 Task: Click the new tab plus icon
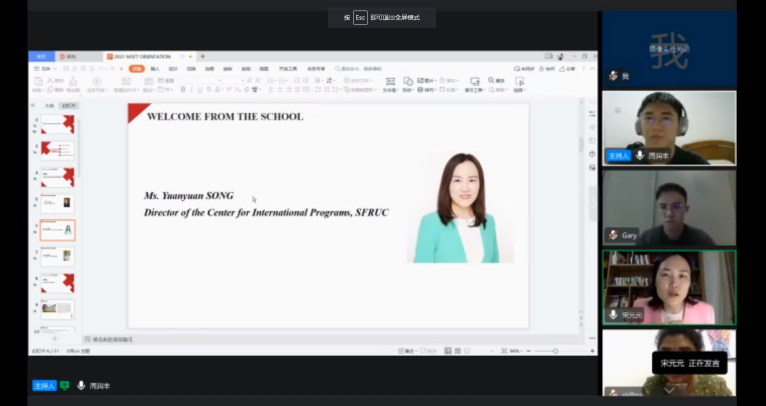tap(203, 57)
